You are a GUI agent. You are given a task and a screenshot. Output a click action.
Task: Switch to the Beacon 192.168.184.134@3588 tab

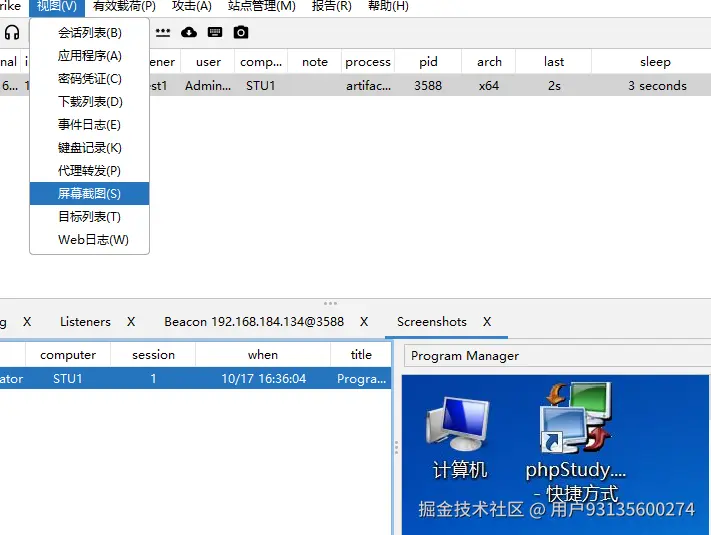point(254,322)
